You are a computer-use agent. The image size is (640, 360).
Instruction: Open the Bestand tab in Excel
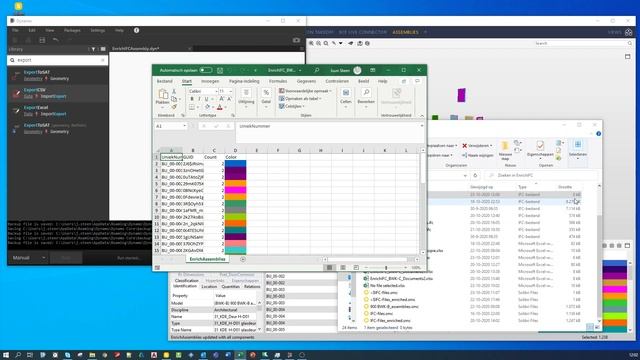coord(164,81)
